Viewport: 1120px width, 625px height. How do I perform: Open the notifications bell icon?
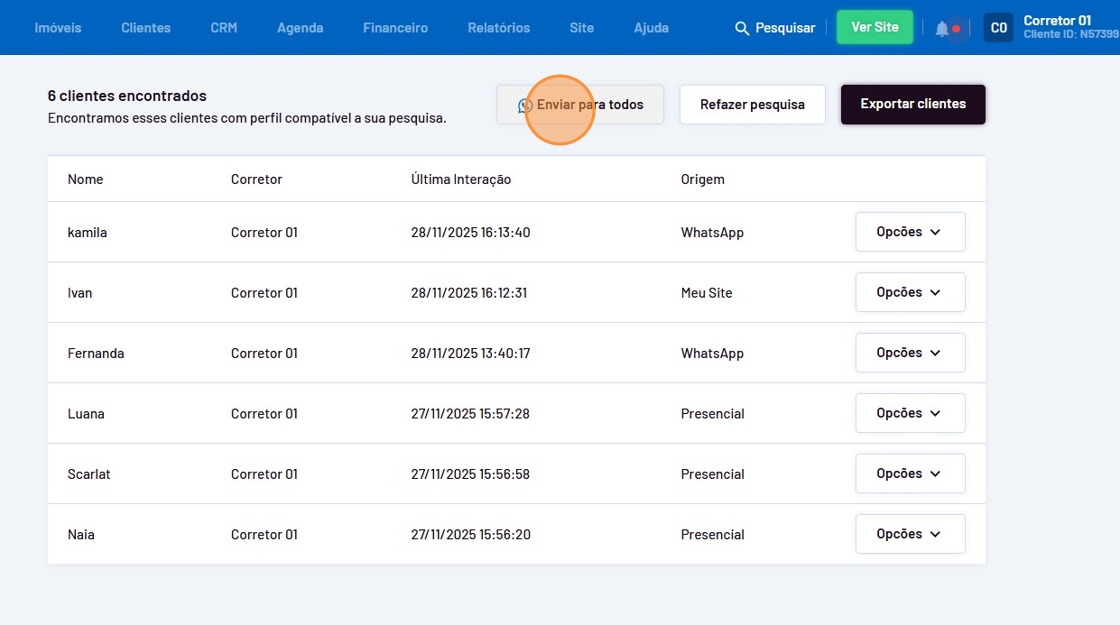(942, 28)
